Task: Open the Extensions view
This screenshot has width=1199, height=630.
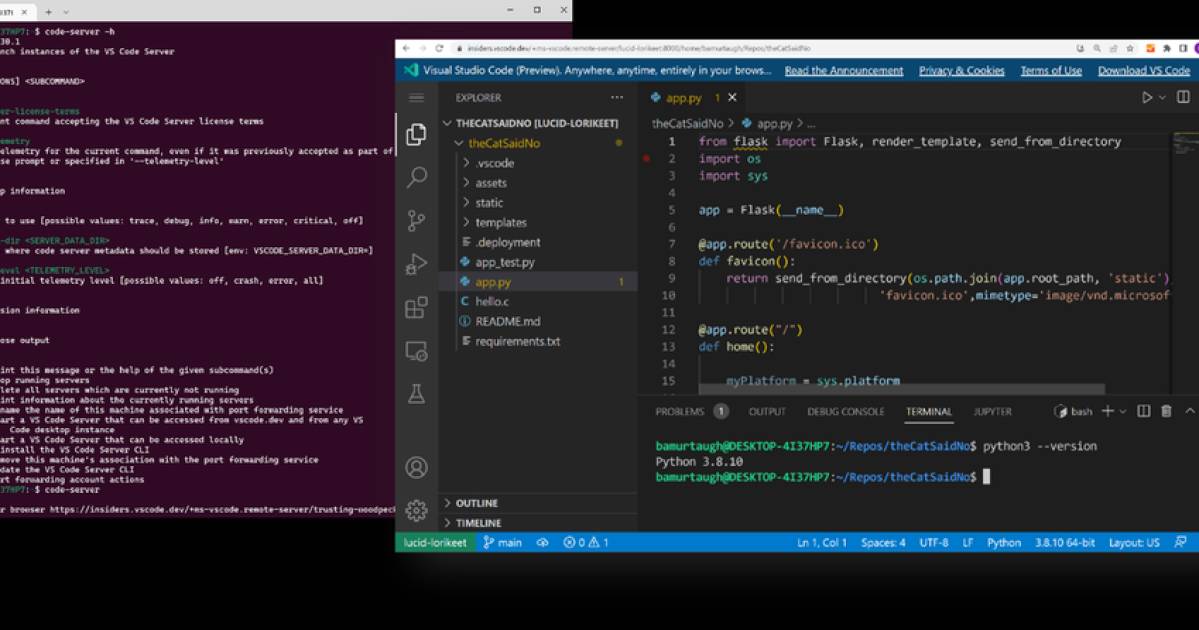Action: click(417, 308)
